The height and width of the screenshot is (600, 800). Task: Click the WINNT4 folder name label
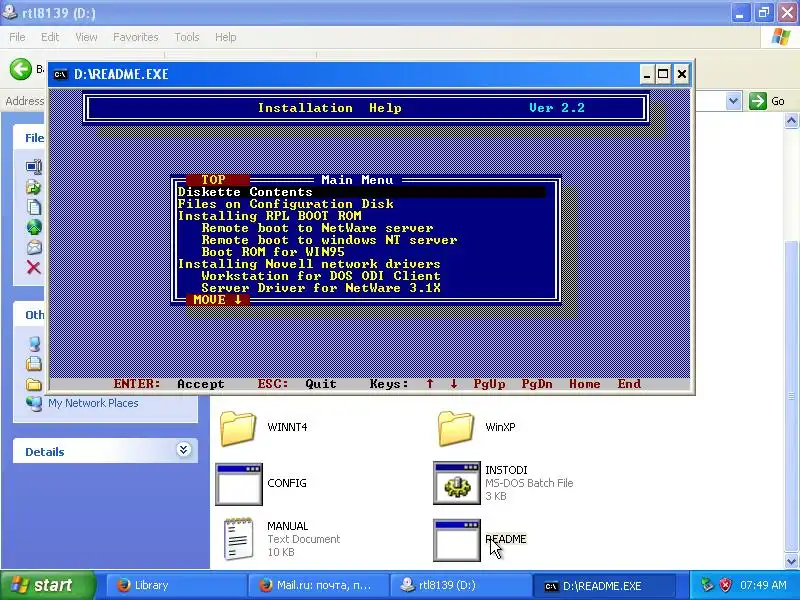287,427
